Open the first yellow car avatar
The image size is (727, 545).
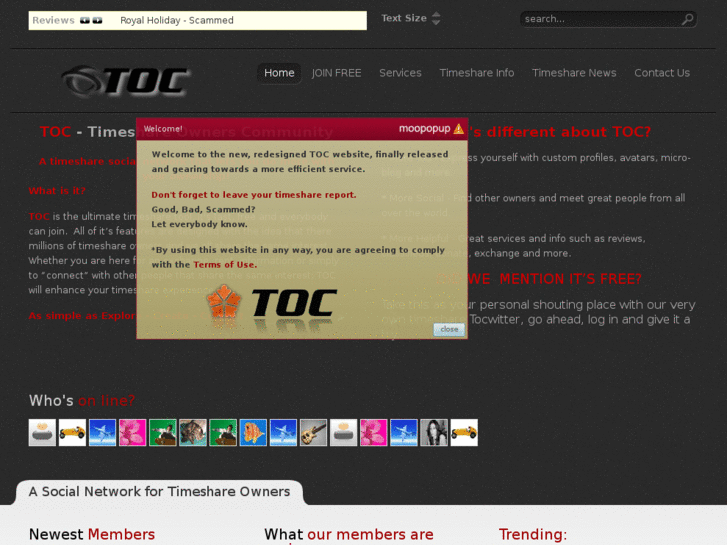click(72, 432)
